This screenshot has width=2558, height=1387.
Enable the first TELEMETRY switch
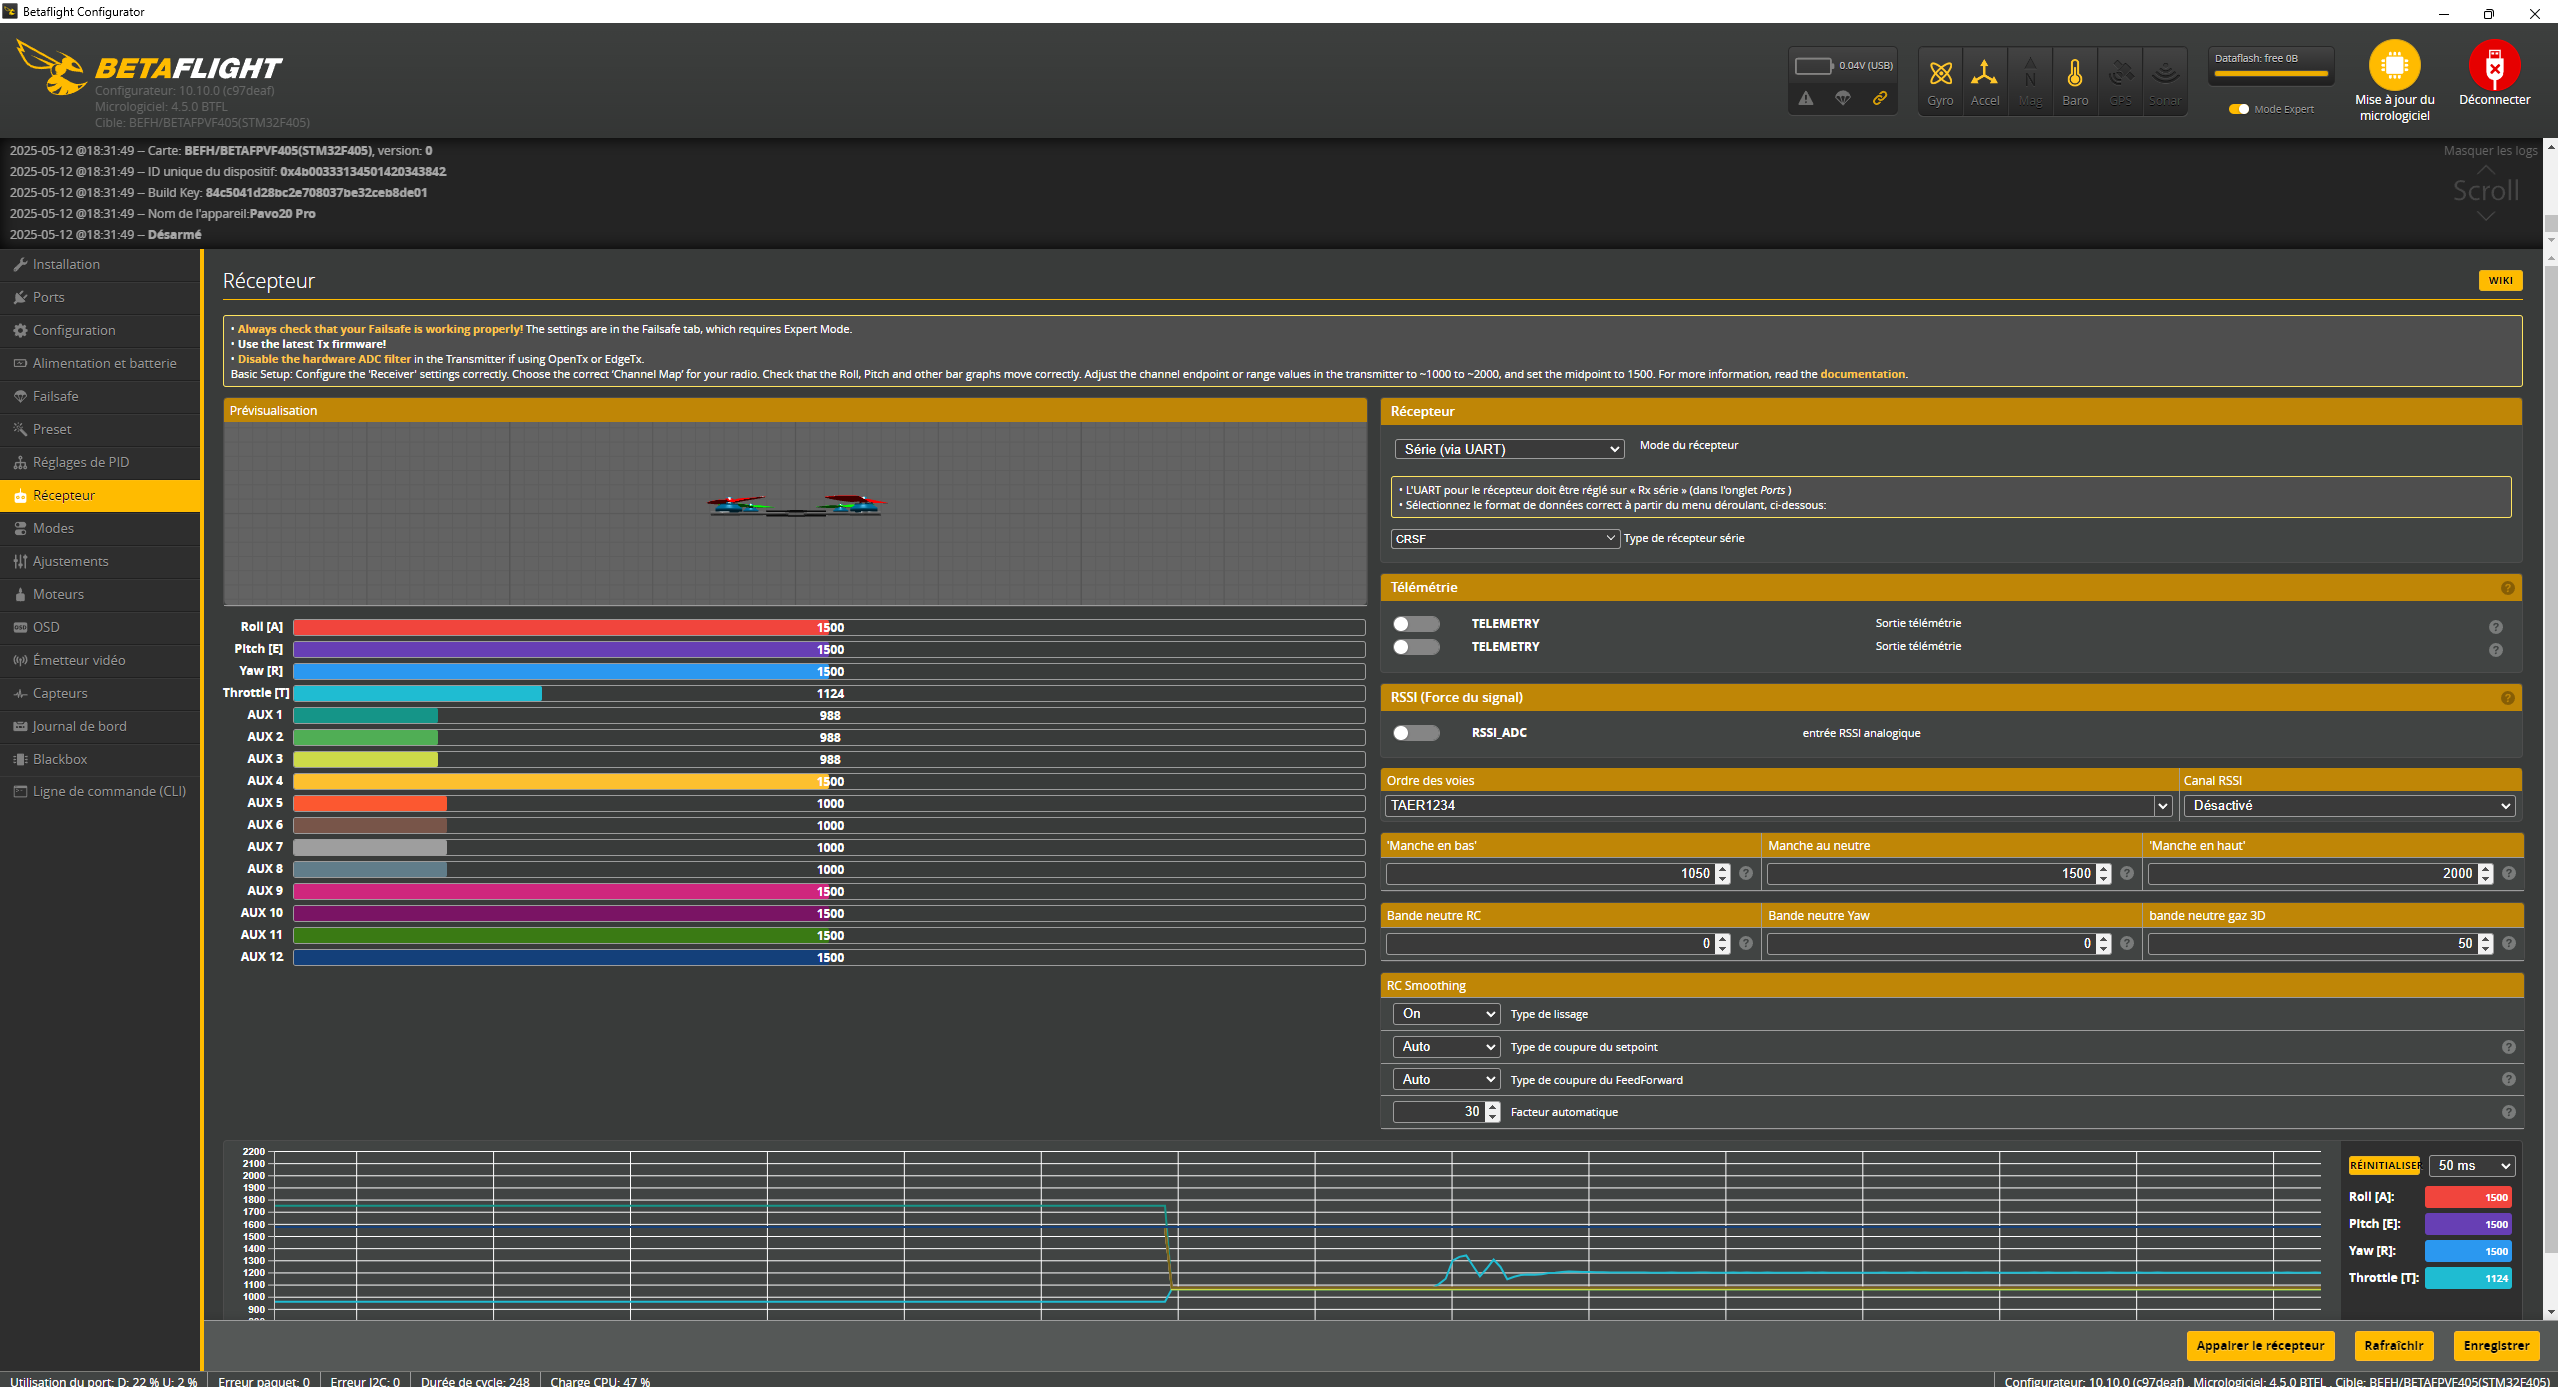coord(1416,624)
